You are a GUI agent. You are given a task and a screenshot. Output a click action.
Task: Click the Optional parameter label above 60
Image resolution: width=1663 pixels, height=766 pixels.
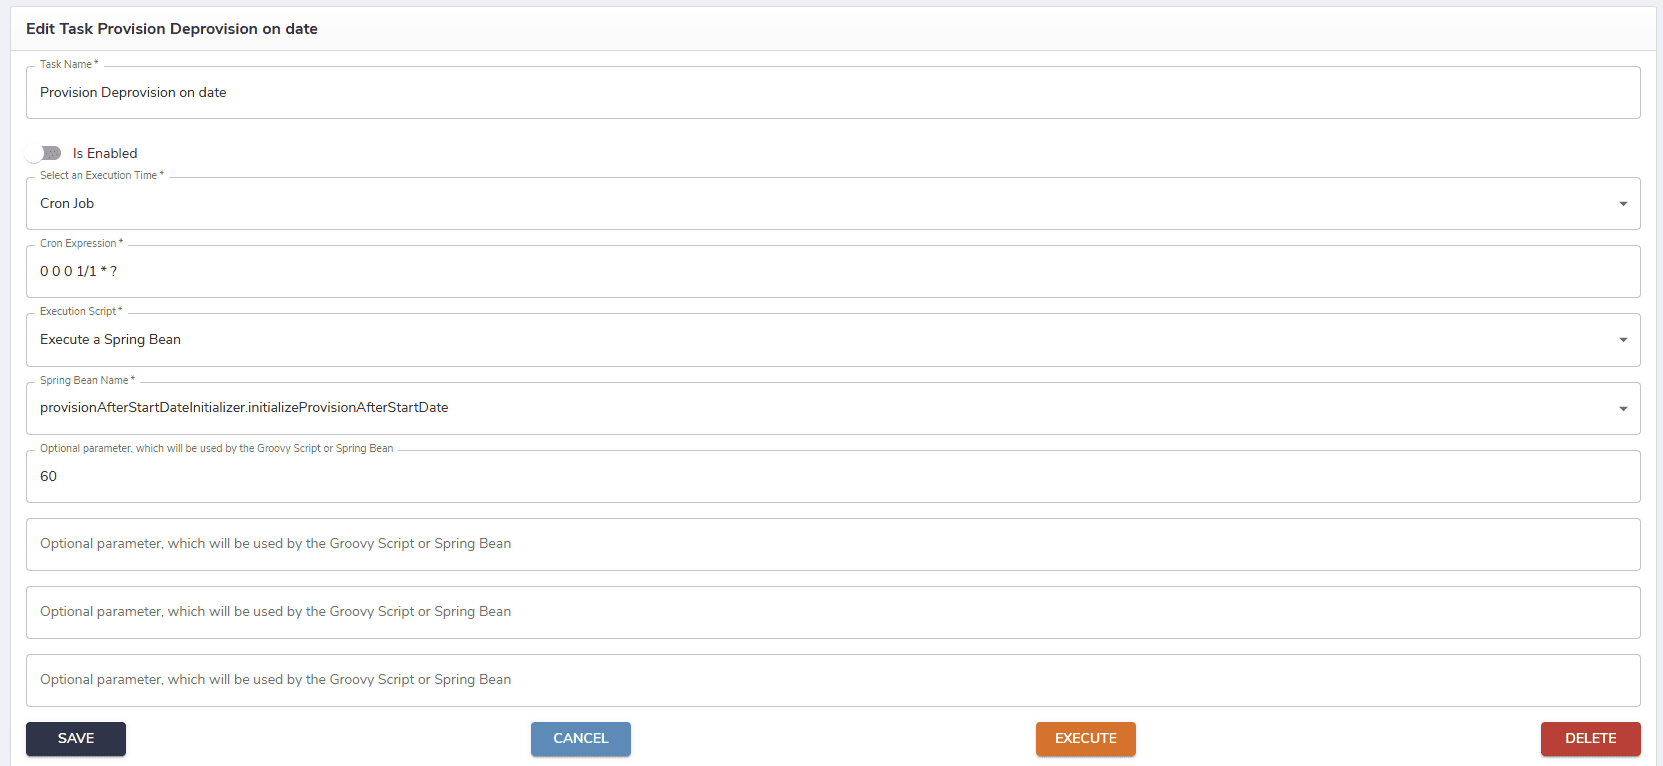(x=216, y=449)
